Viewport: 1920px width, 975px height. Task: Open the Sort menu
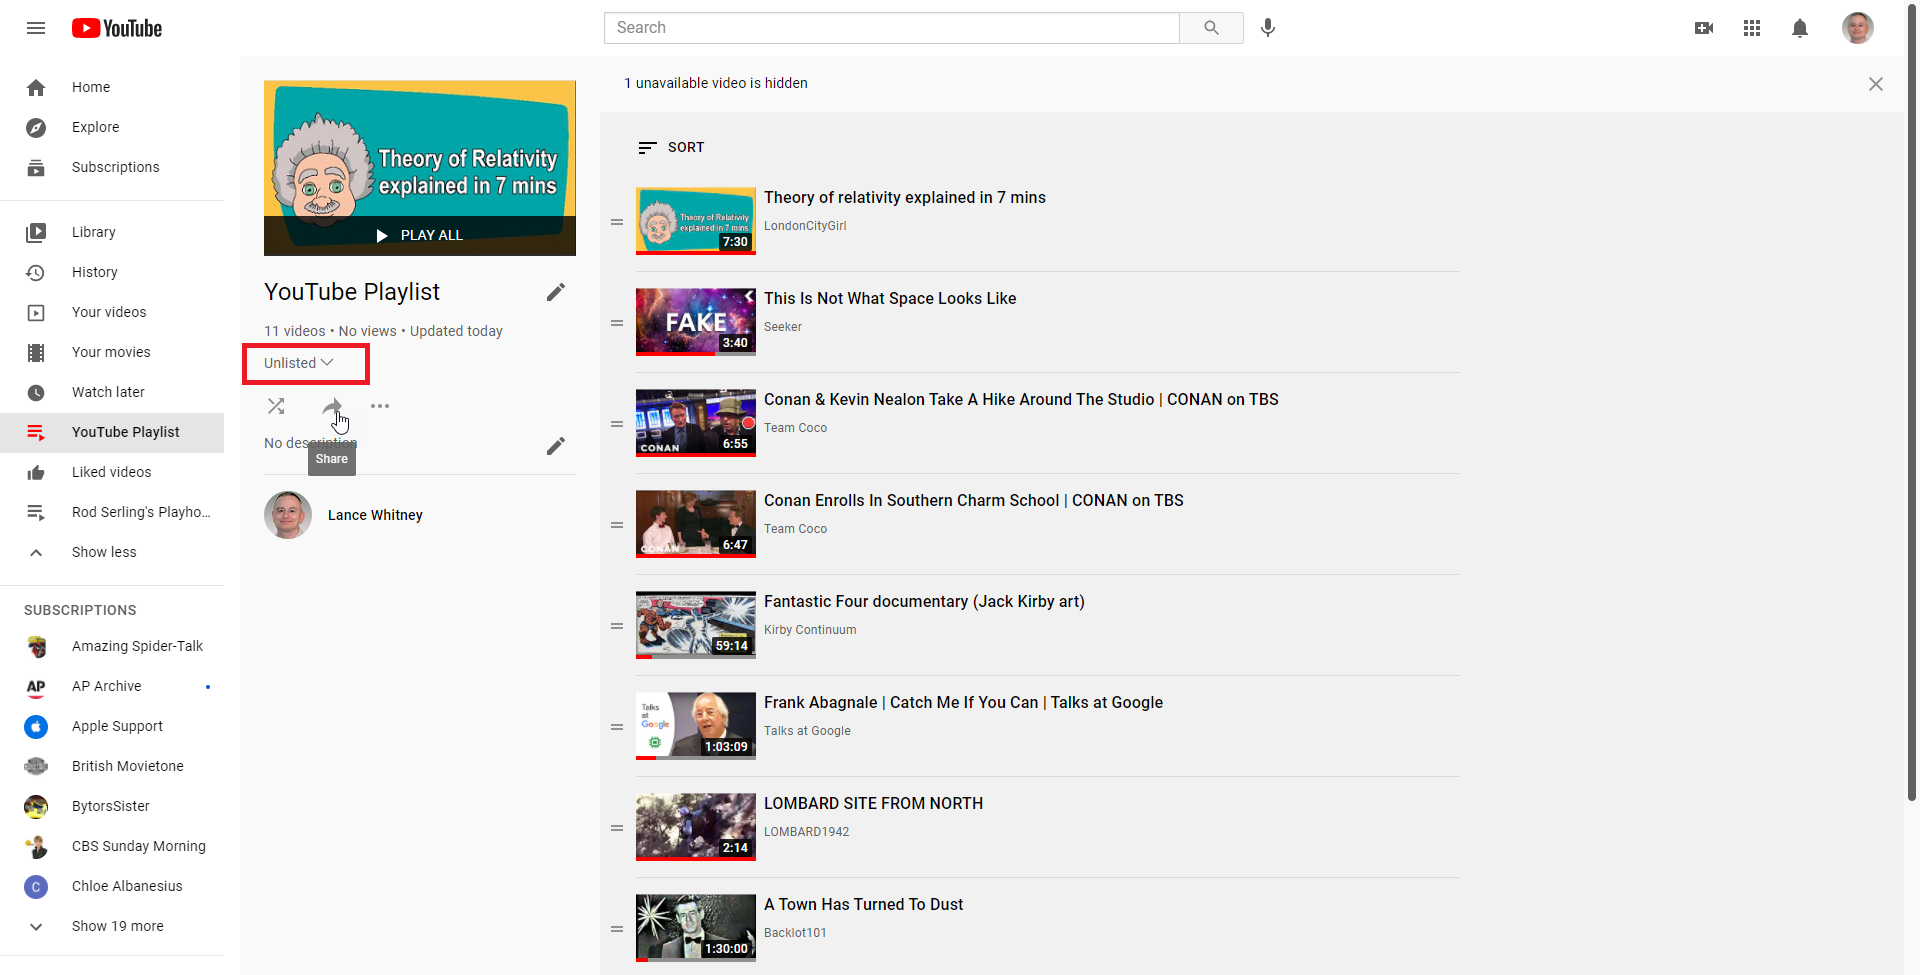click(x=671, y=147)
